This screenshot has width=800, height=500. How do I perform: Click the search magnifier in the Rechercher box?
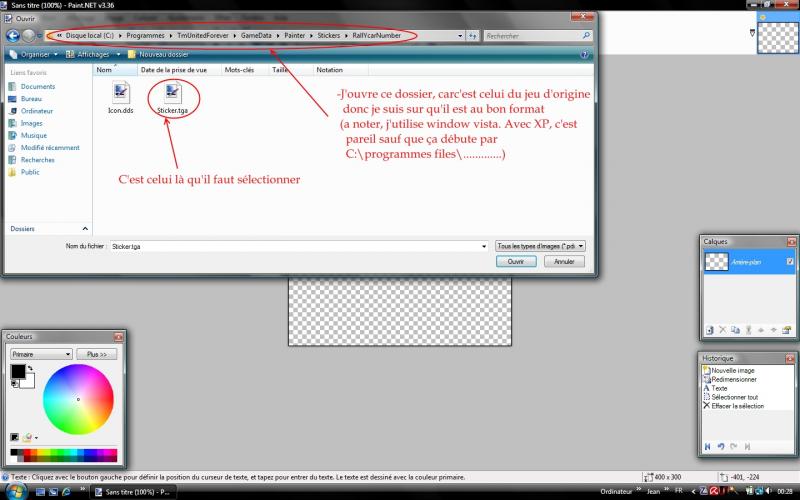point(586,35)
